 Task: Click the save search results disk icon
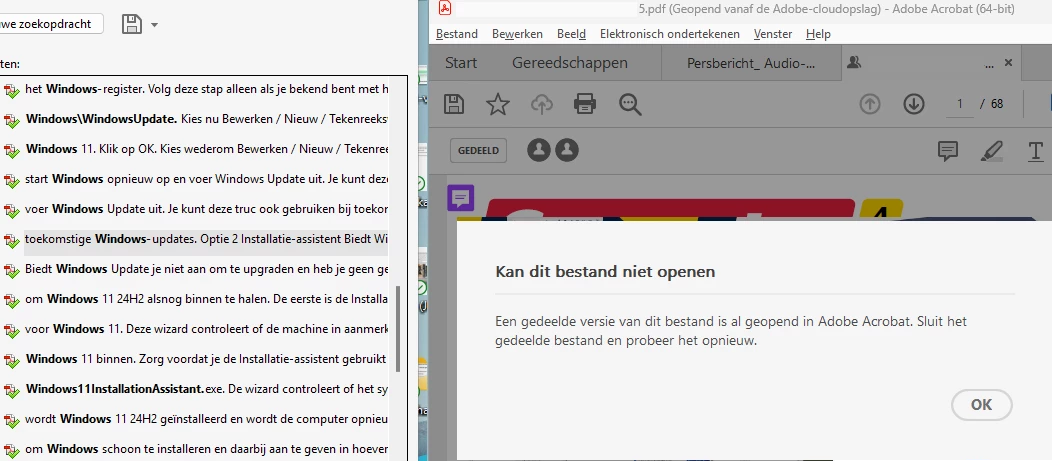click(132, 24)
